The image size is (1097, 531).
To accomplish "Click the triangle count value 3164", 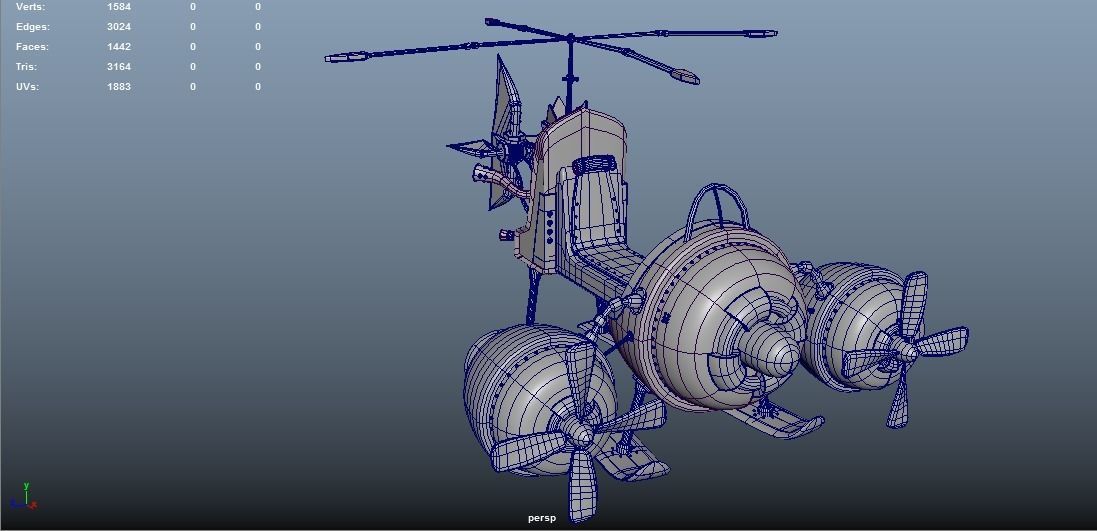I will tap(119, 67).
